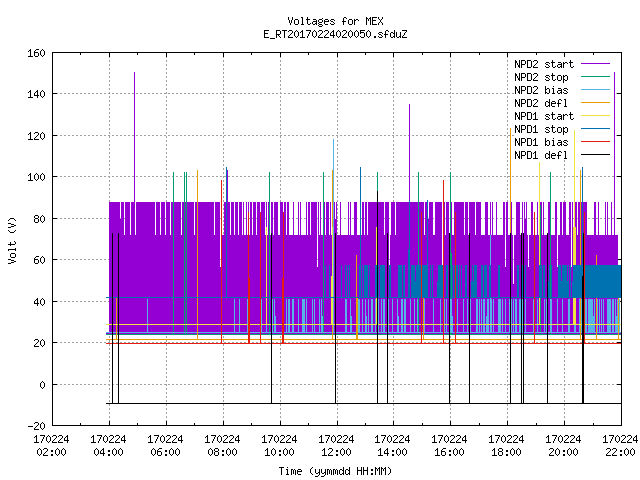Click the NPD1 start legend label

click(x=544, y=116)
